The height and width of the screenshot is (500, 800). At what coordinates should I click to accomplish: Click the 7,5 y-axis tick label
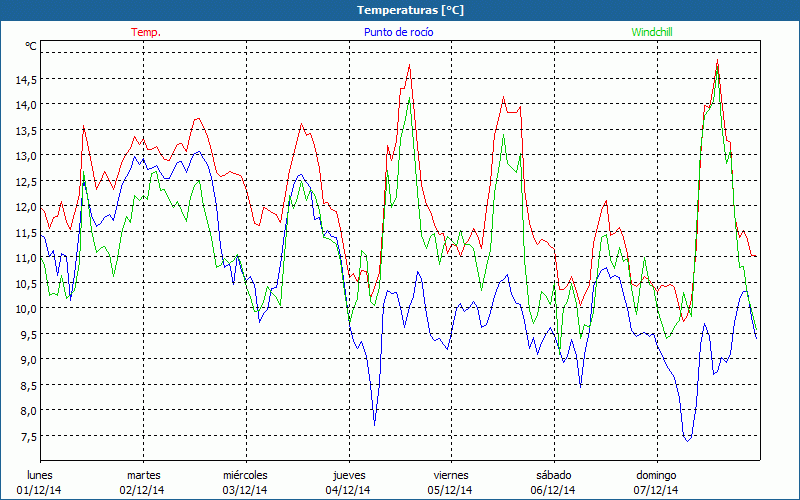(24, 436)
